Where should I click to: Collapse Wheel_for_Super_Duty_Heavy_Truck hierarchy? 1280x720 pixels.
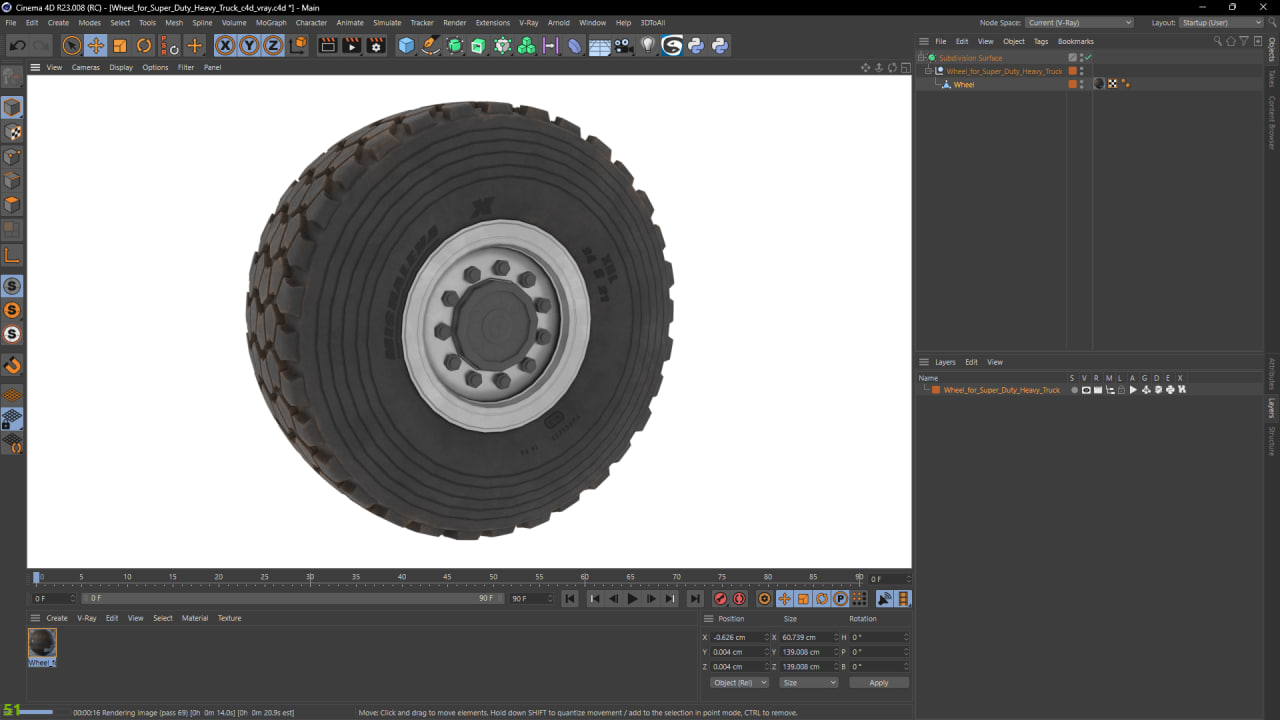[x=928, y=71]
